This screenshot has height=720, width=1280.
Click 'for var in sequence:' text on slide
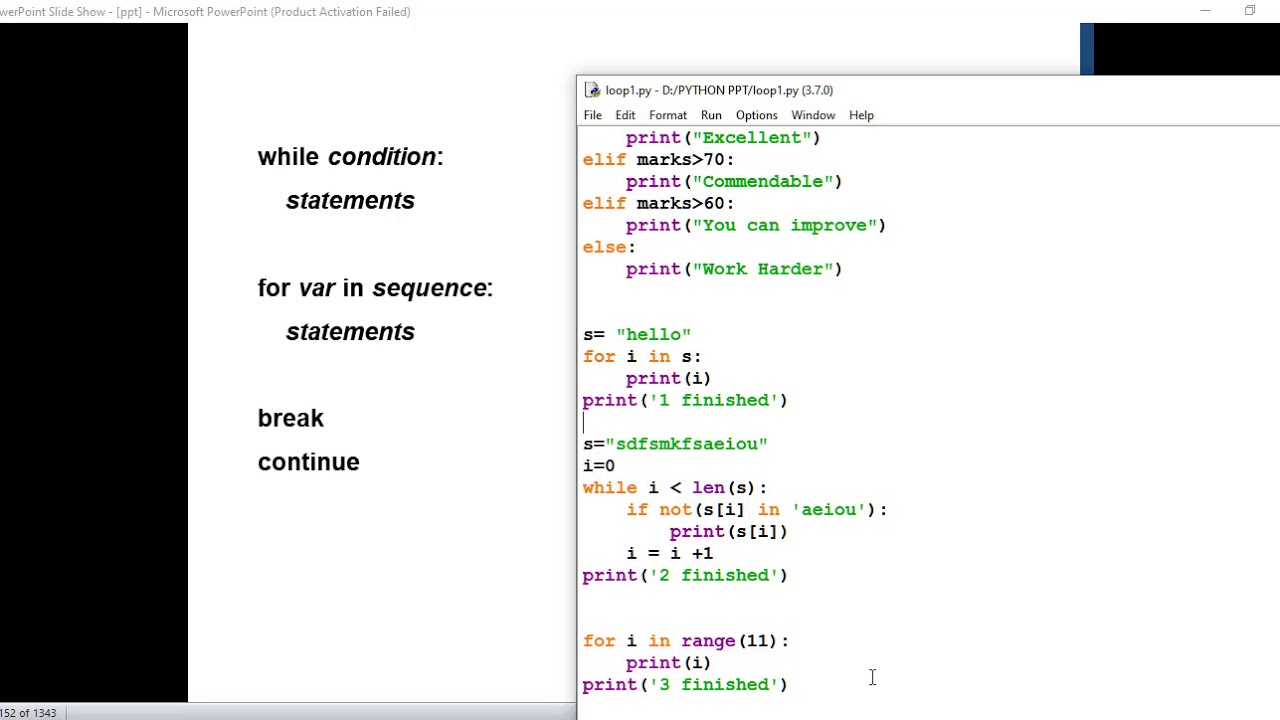click(x=375, y=288)
